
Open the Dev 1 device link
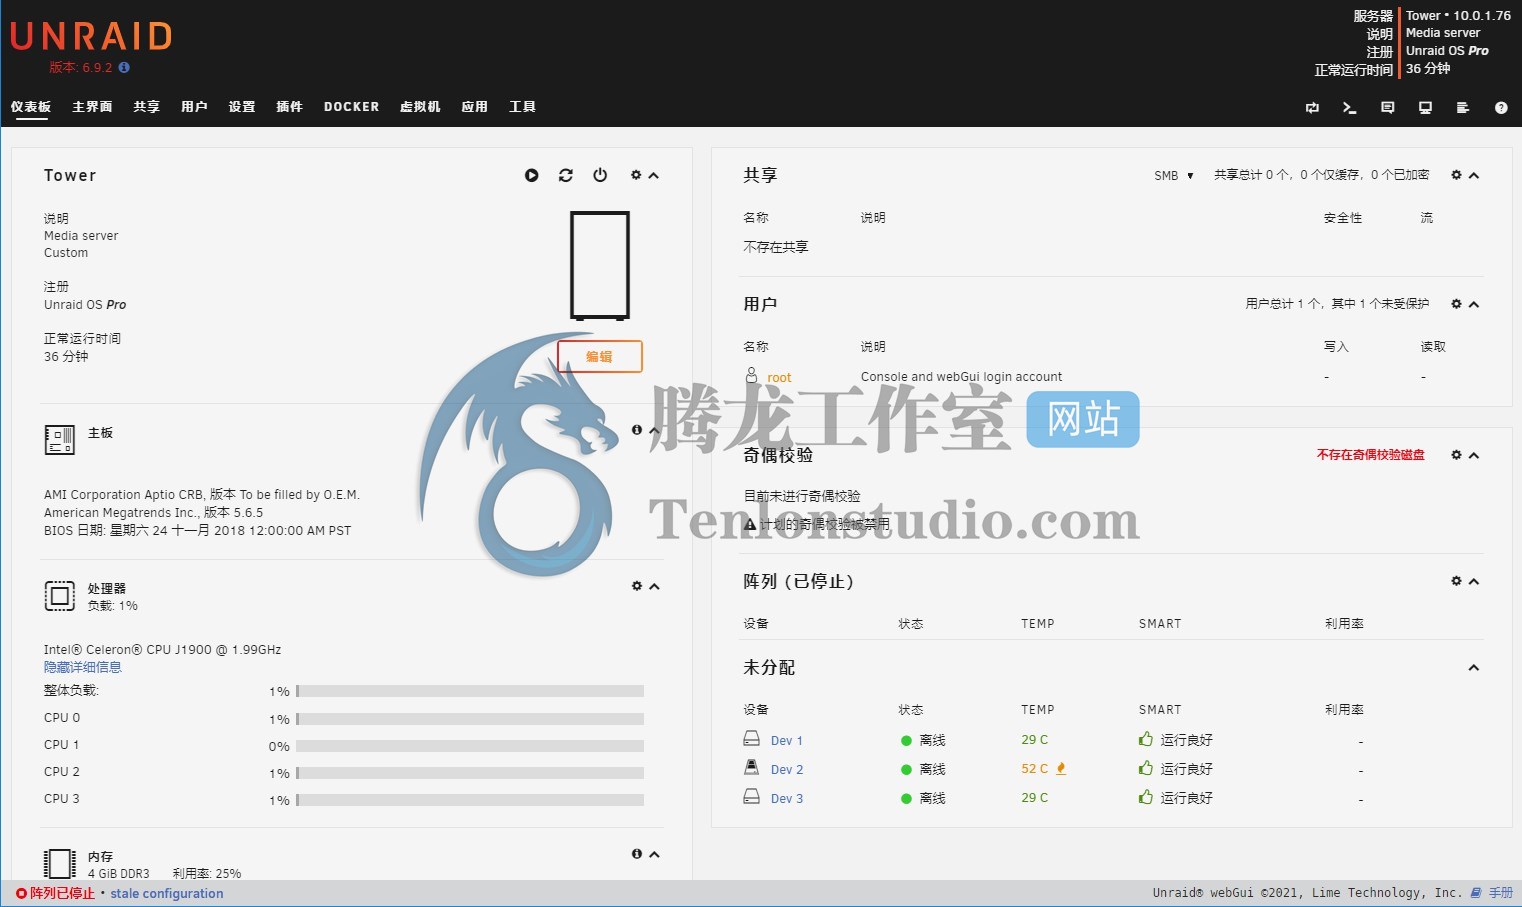click(787, 741)
